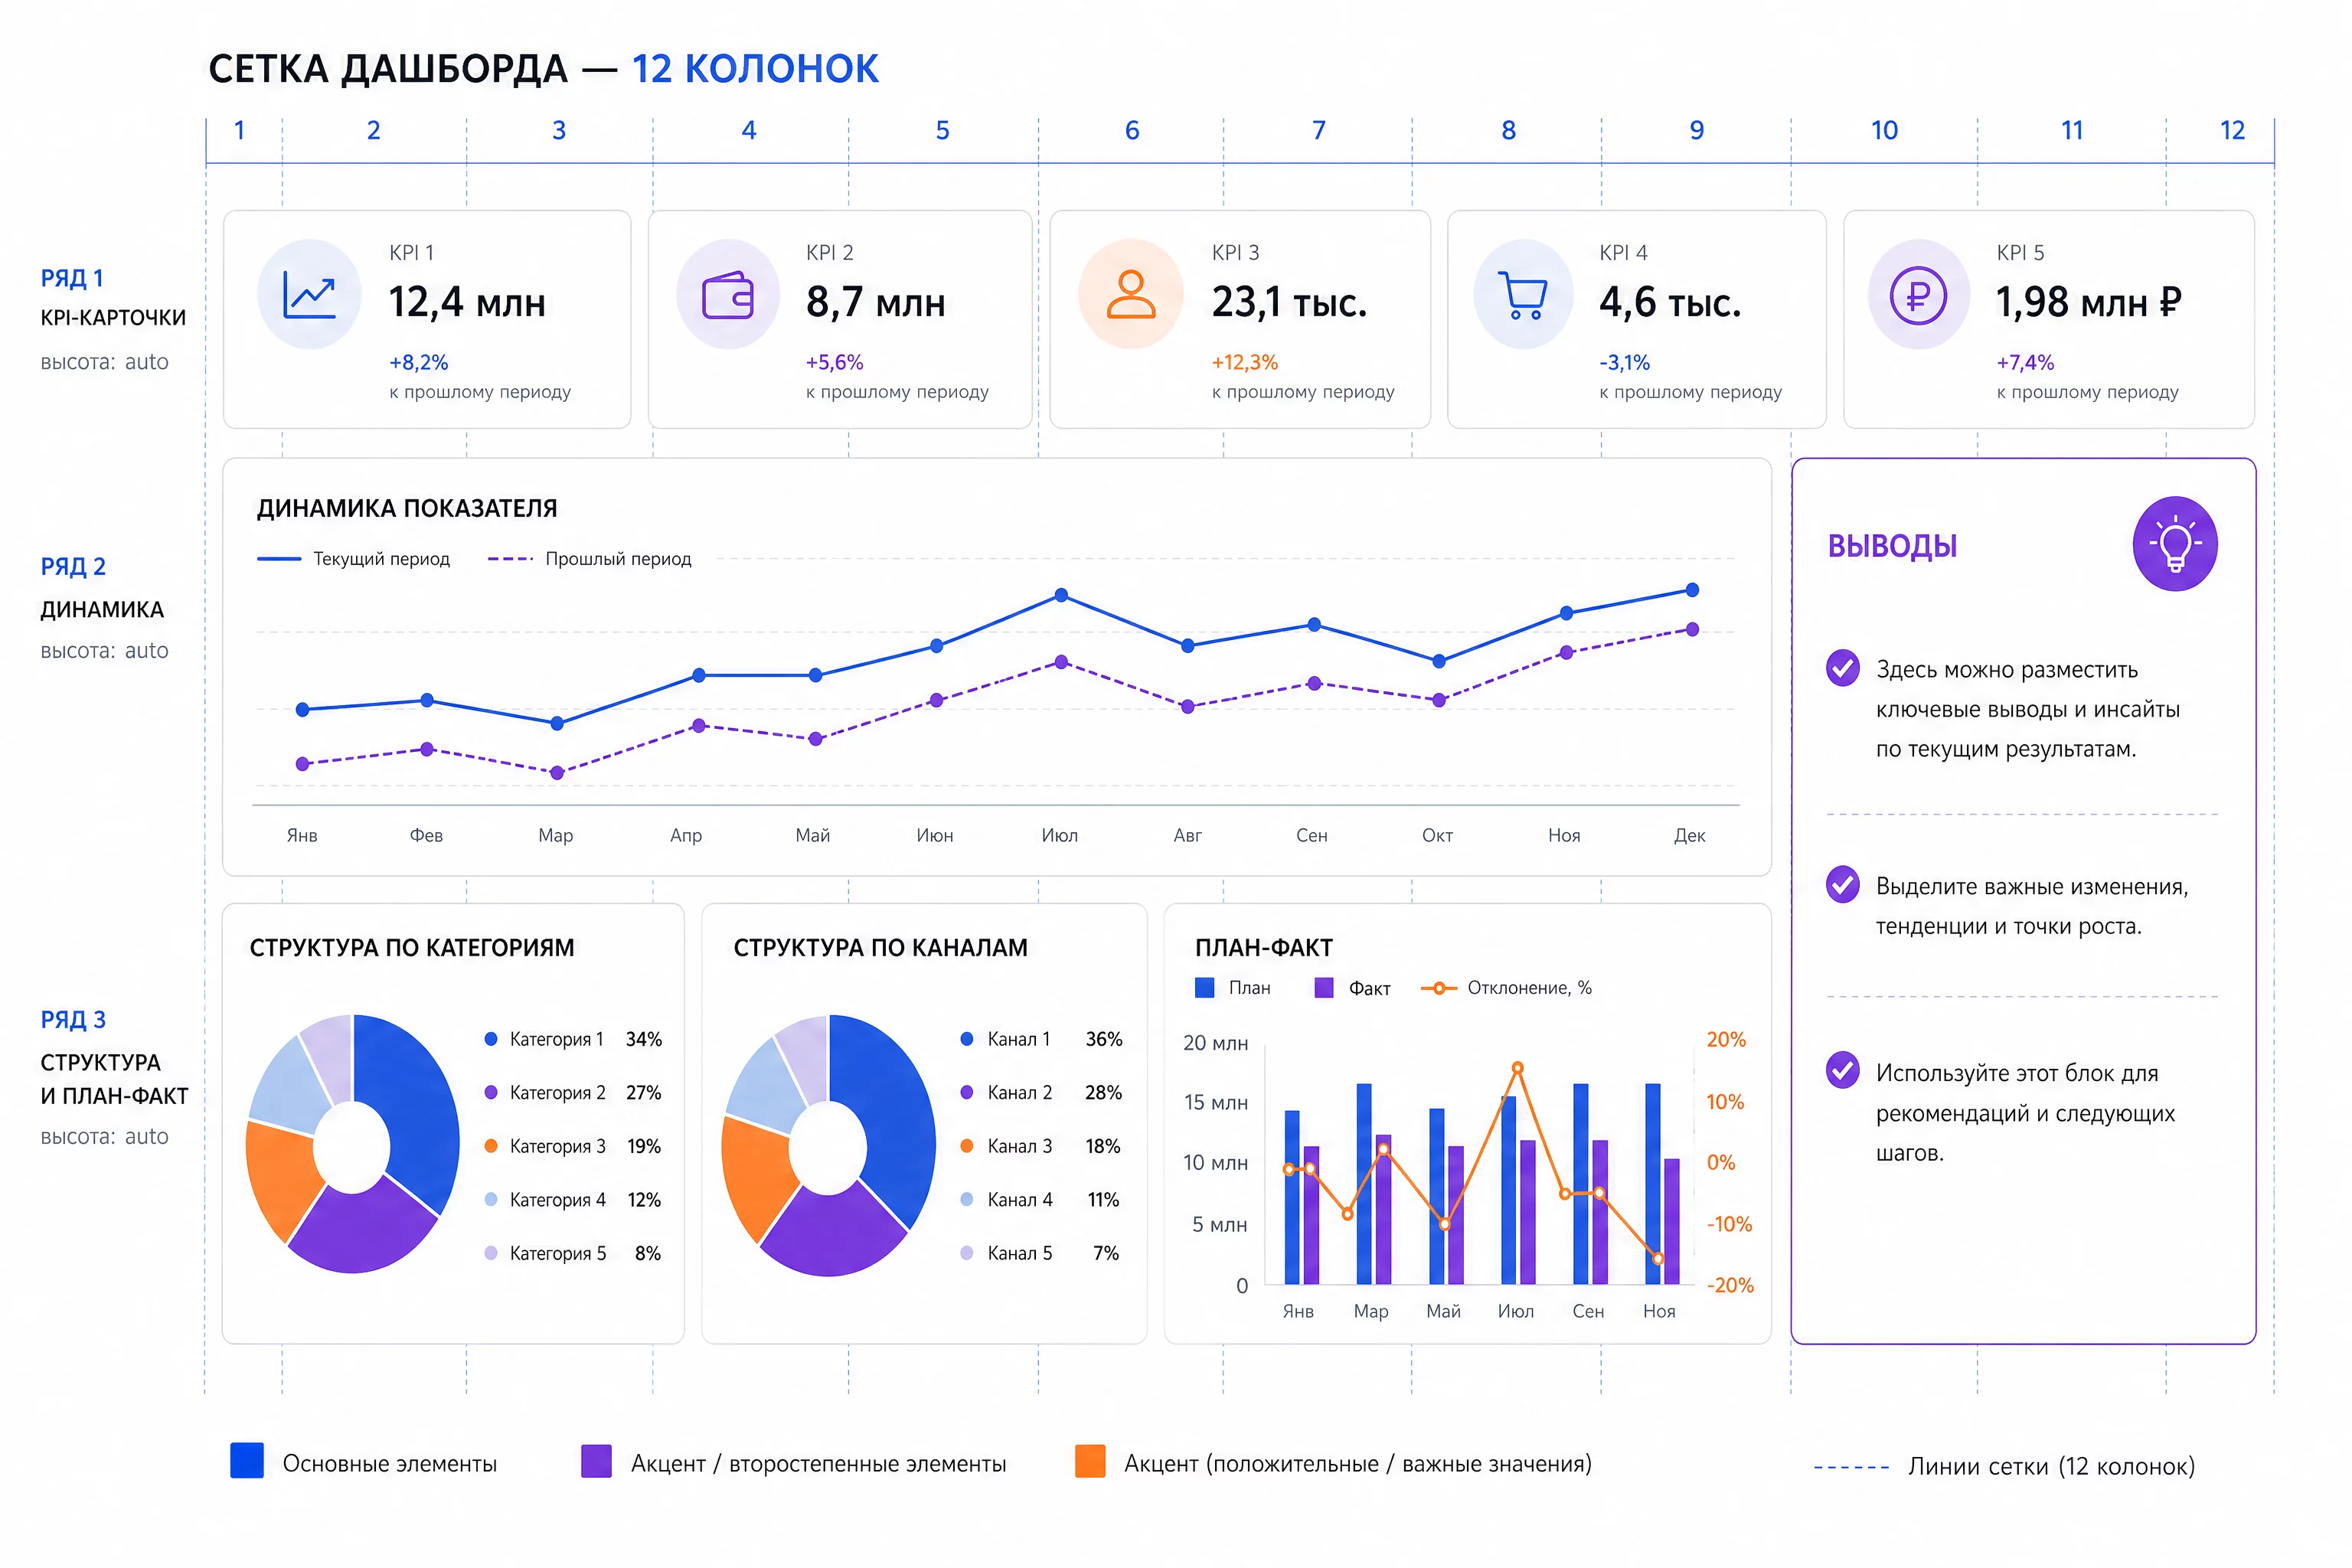This screenshot has width=2352, height=1568.
Task: Click the 'РЯД 2' row label
Action: (x=73, y=566)
